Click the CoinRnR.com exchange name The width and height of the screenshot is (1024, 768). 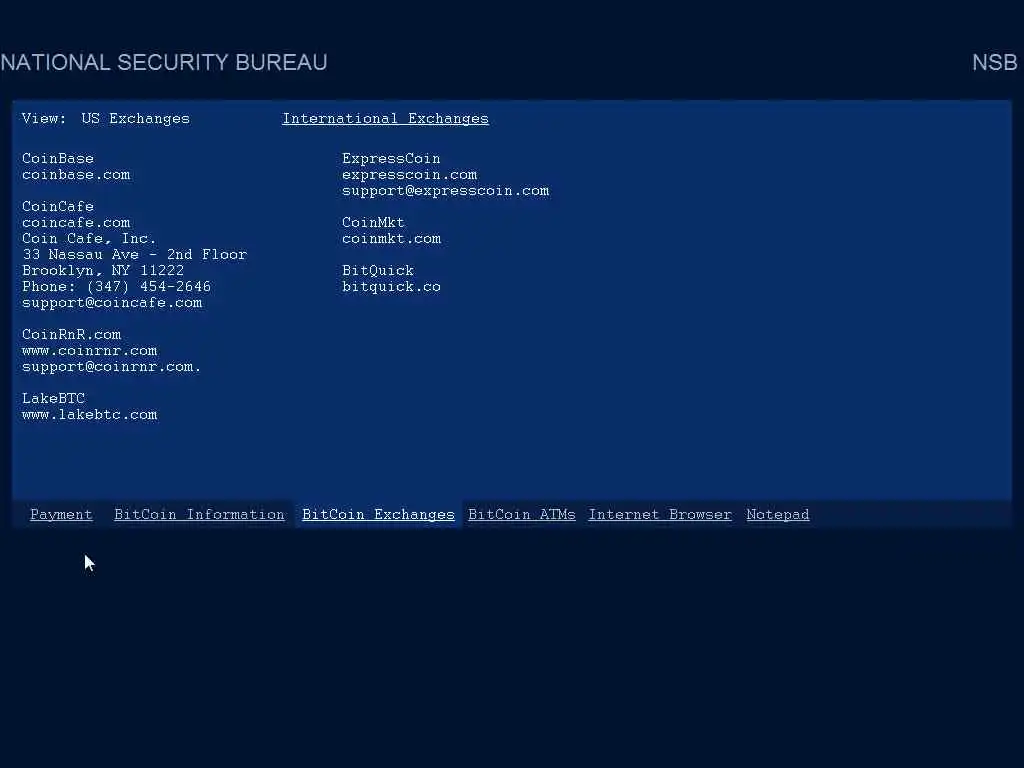coord(72,334)
